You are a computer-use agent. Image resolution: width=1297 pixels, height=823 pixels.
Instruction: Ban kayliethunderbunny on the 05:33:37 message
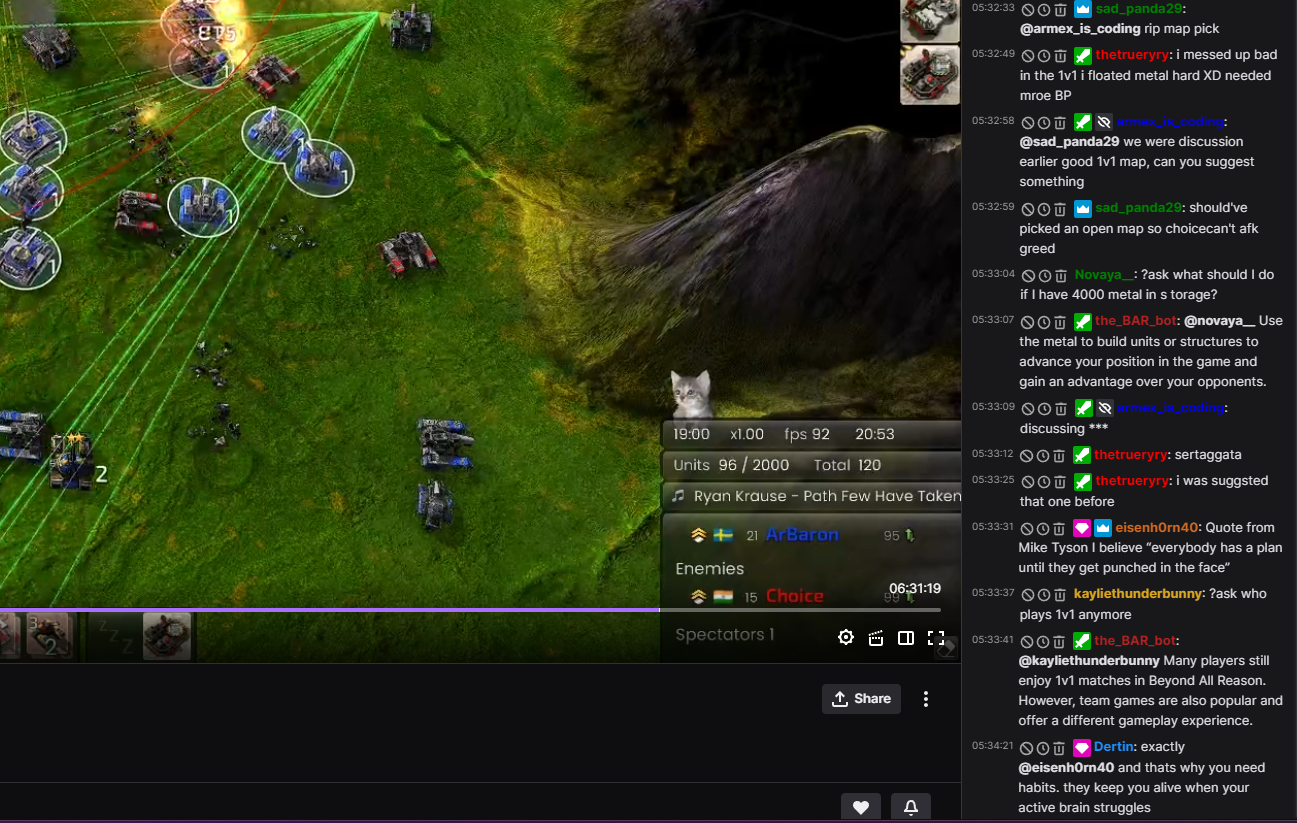tap(1028, 594)
